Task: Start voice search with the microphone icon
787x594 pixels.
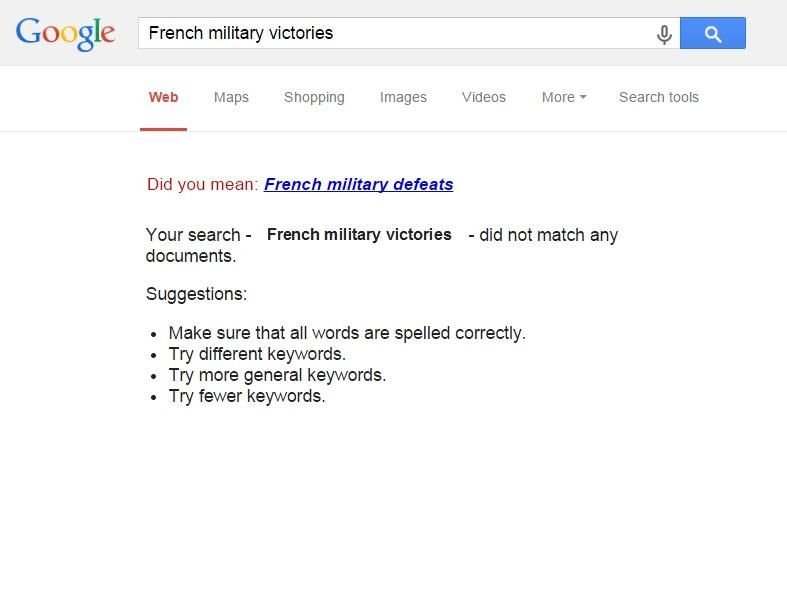Action: [664, 34]
